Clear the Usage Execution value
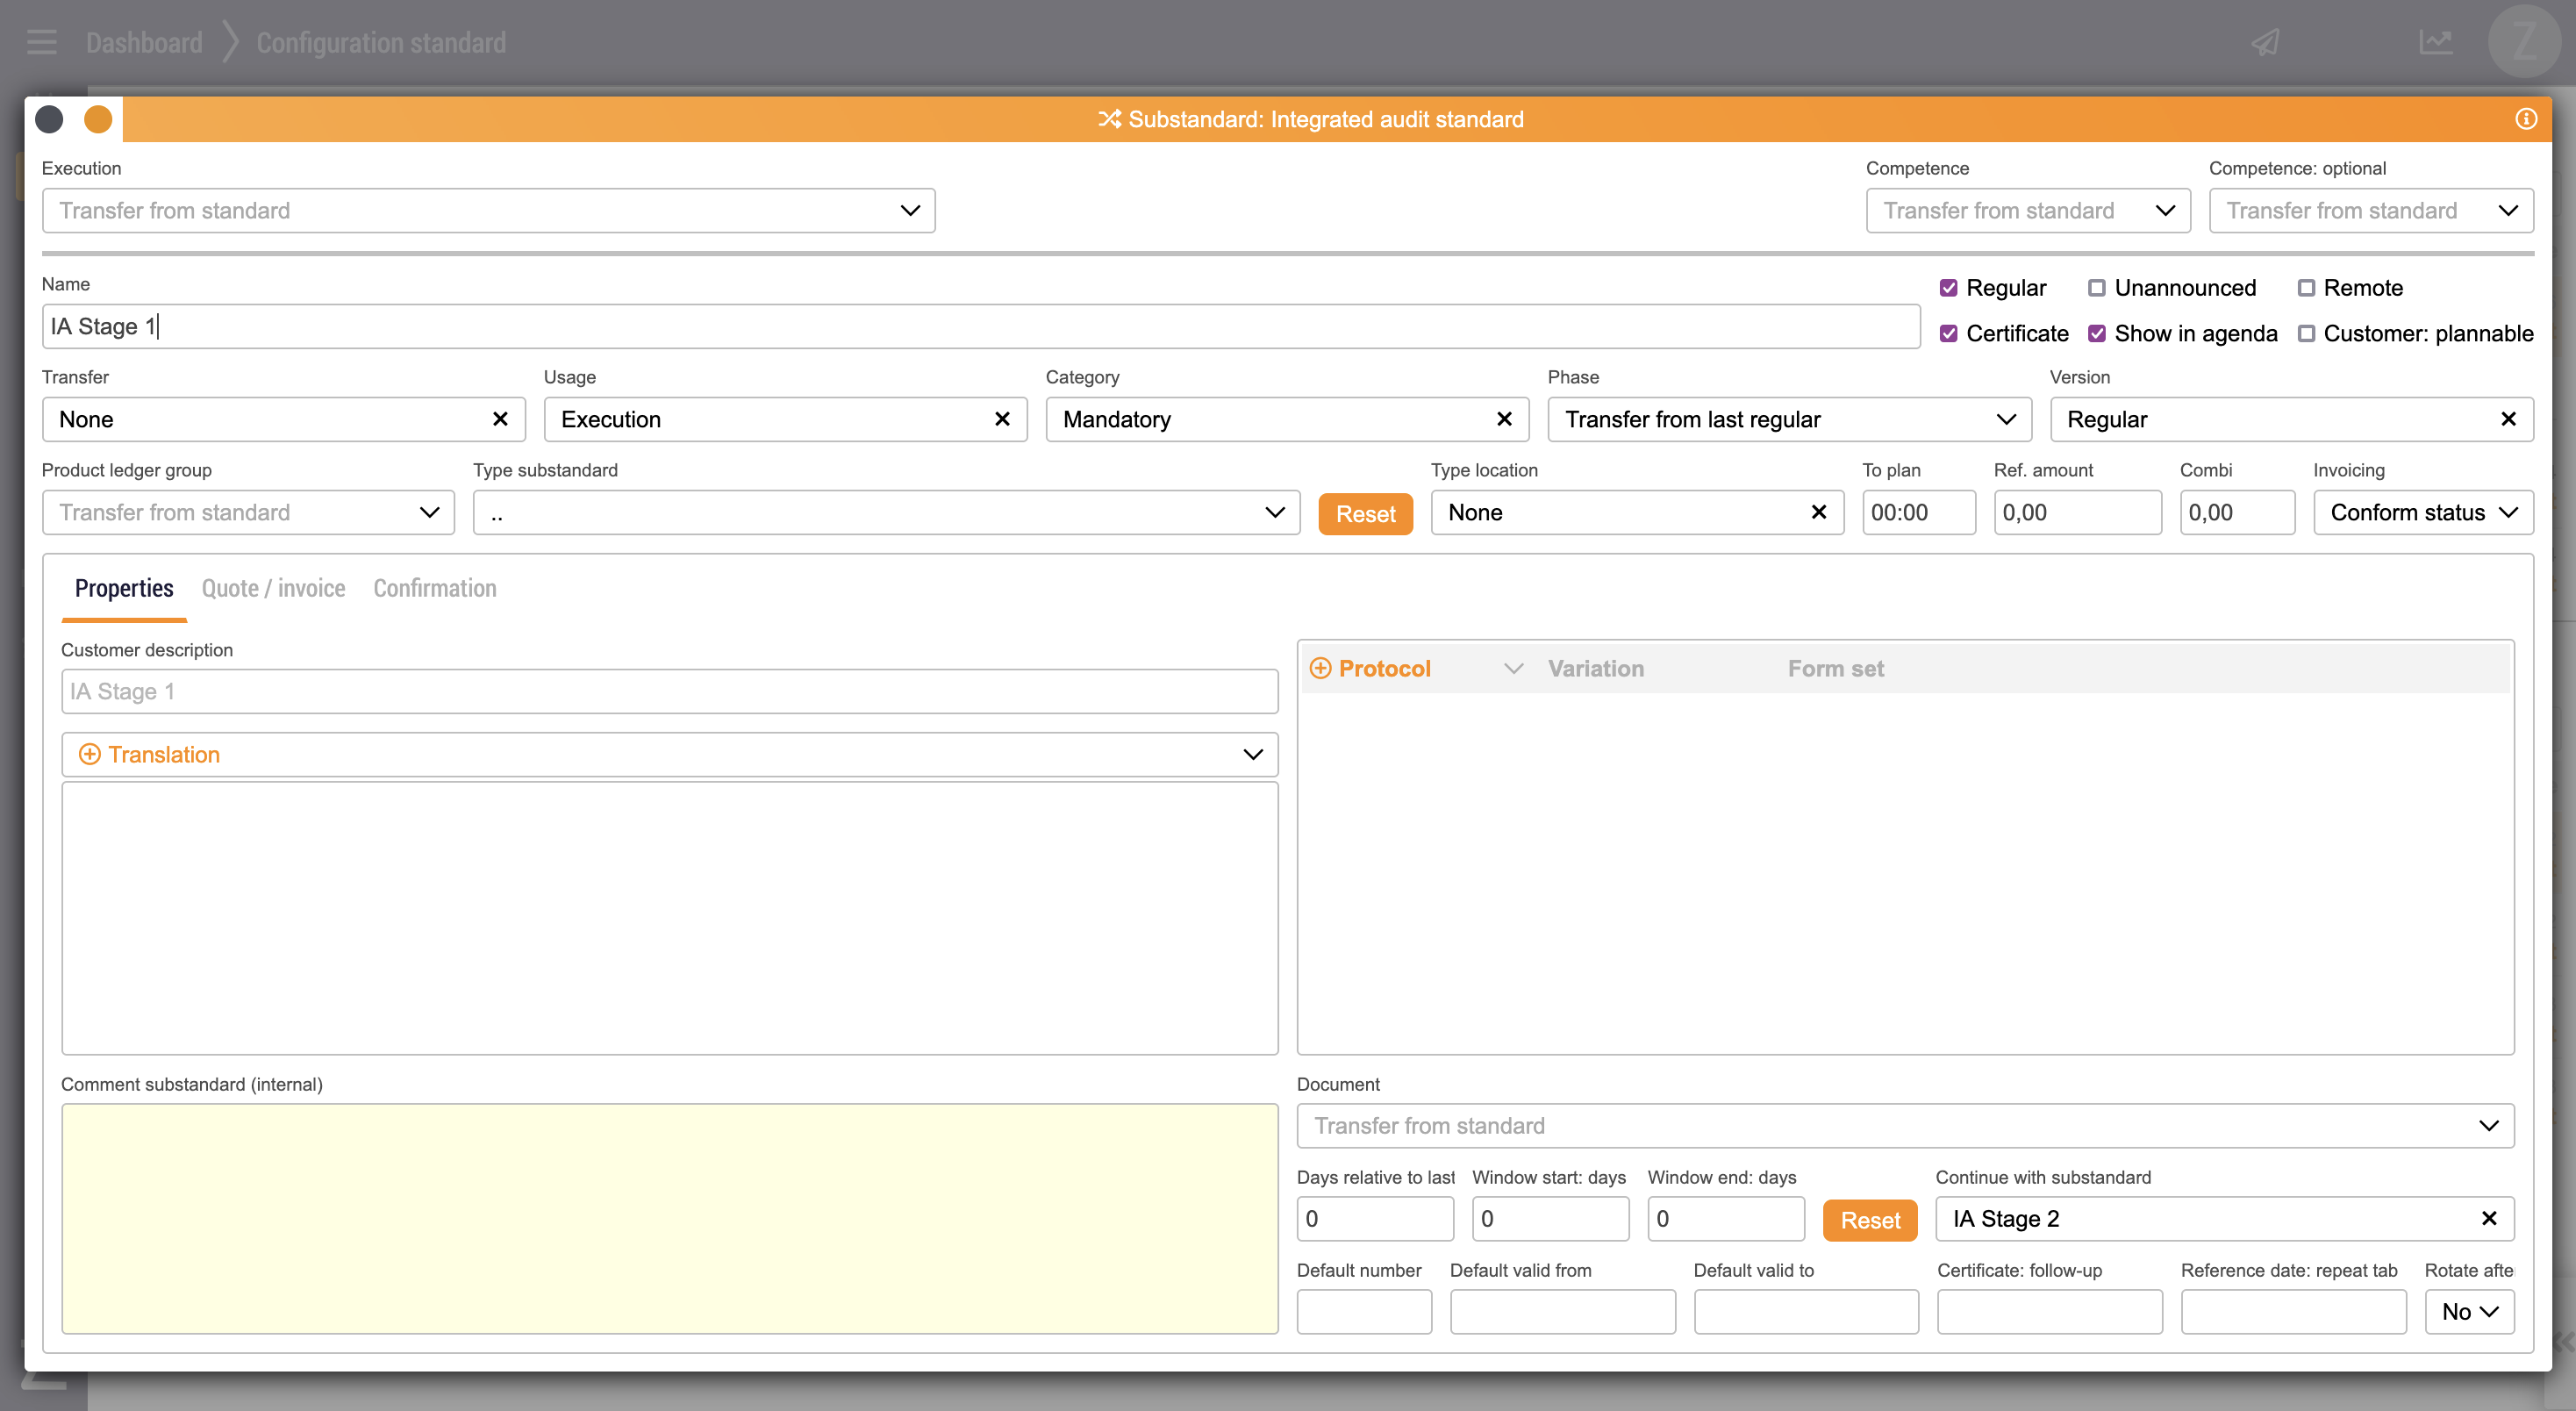Image resolution: width=2576 pixels, height=1411 pixels. (1002, 419)
